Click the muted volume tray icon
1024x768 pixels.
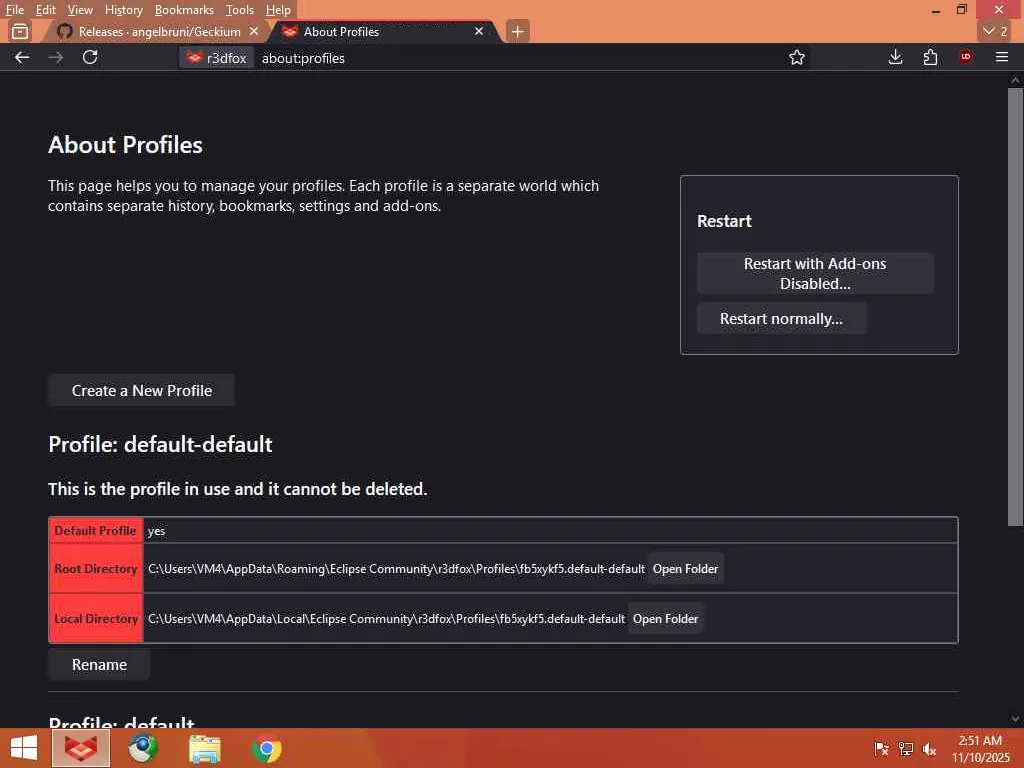pyautogui.click(x=929, y=748)
